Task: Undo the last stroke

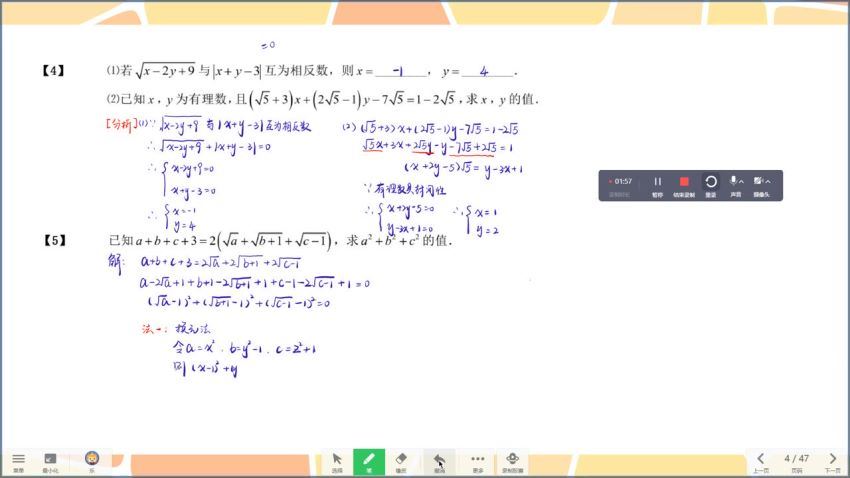Action: (x=439, y=460)
